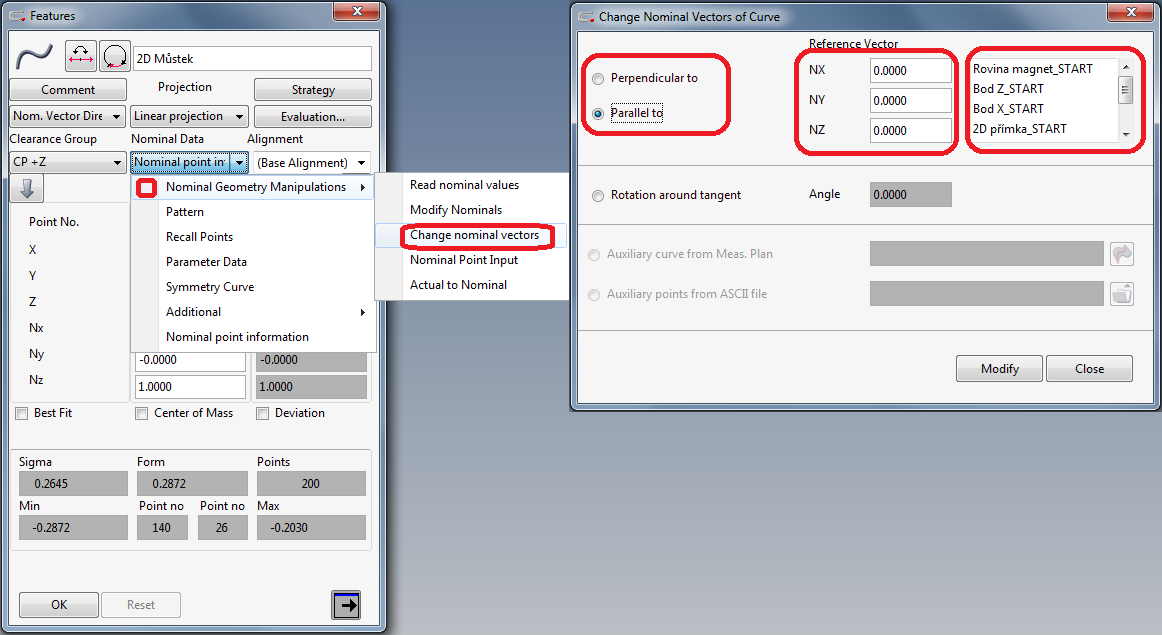The image size is (1162, 635).
Task: Click the Min value -0.2872
Action: click(73, 528)
